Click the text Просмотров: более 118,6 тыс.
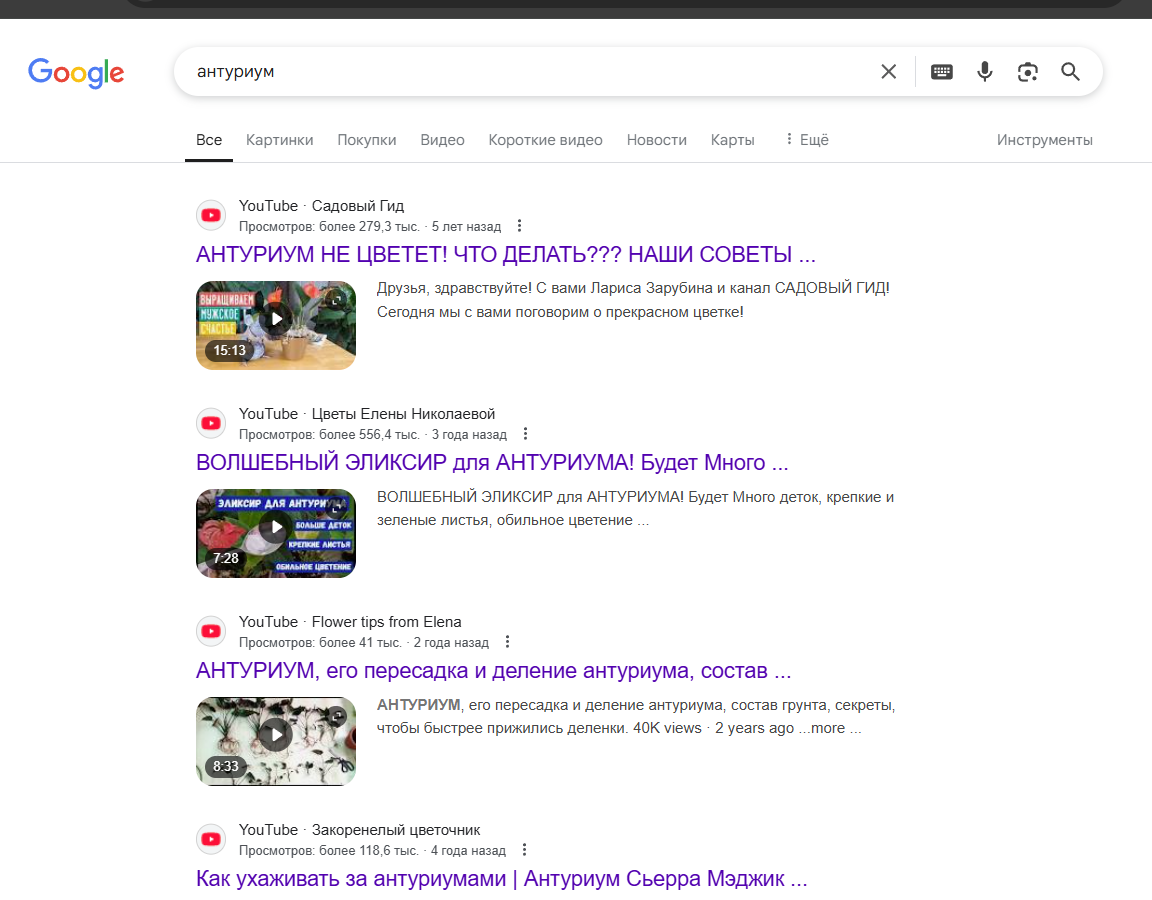Viewport: 1152px width, 900px height. pos(328,850)
